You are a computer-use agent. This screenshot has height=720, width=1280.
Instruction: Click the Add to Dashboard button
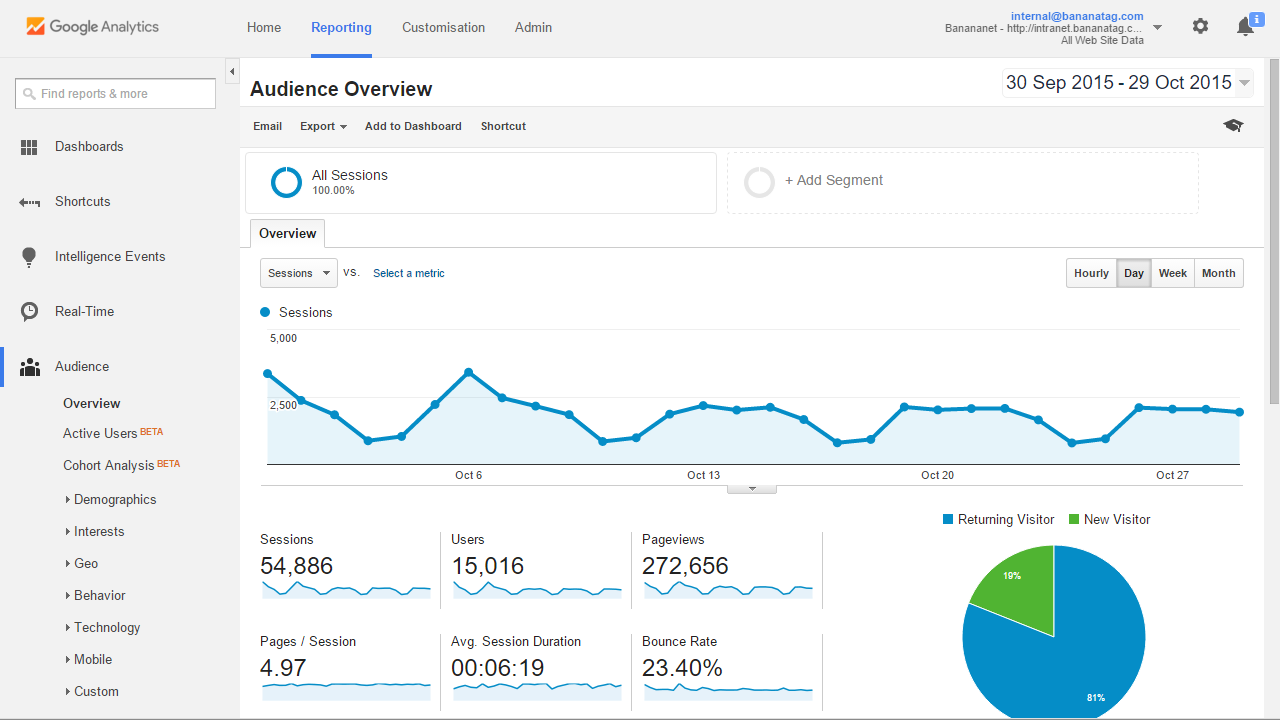413,126
